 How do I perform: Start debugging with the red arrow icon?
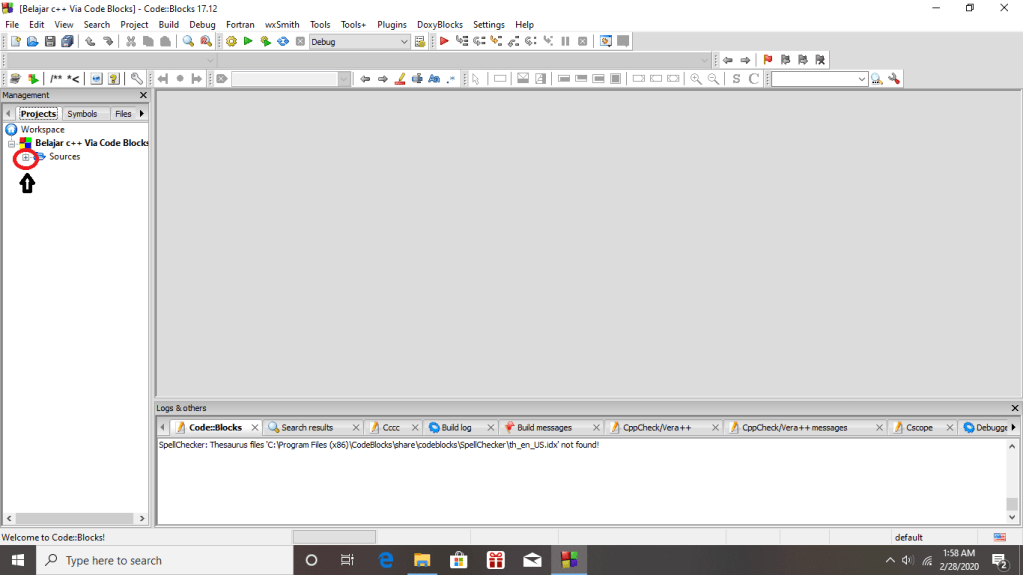click(x=444, y=41)
